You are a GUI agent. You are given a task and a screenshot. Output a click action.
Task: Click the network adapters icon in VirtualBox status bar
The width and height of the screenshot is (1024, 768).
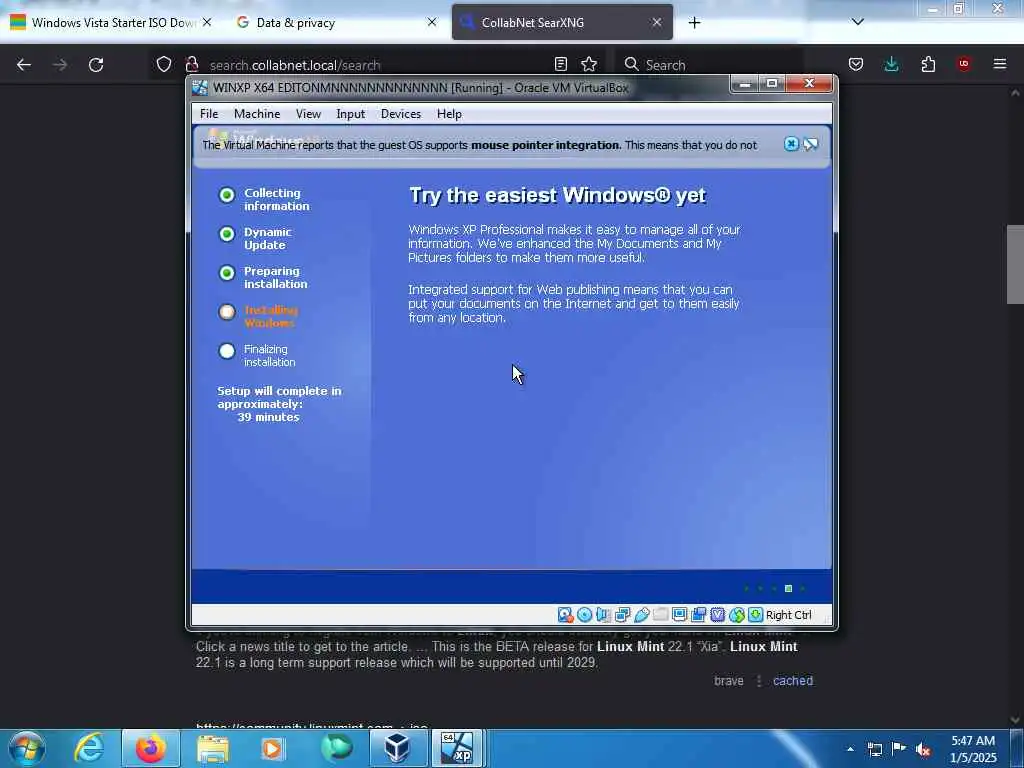622,615
